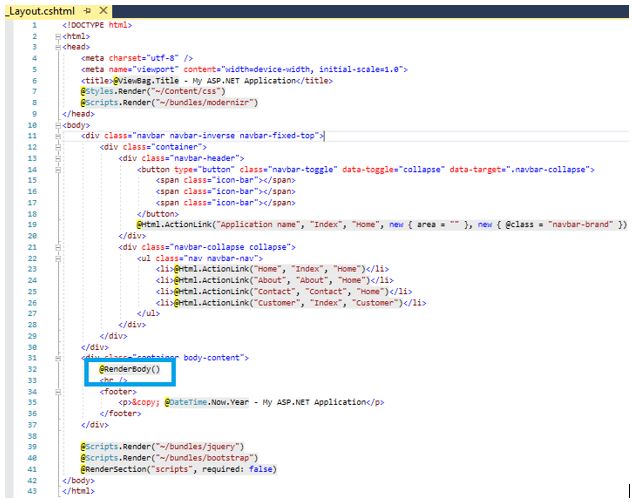Image resolution: width=633 pixels, height=502 pixels.
Task: Click the @Styles.Render("~/Content/css") line
Action: 153,92
